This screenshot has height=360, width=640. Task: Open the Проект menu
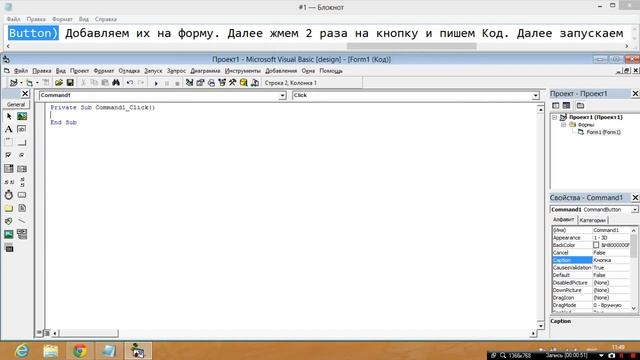pyautogui.click(x=79, y=71)
